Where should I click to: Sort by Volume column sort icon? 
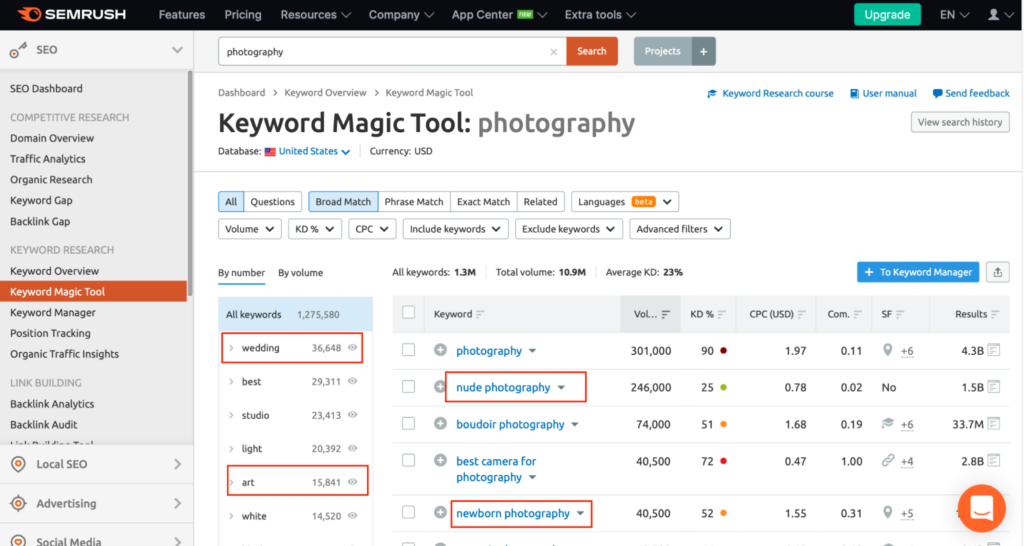665,314
